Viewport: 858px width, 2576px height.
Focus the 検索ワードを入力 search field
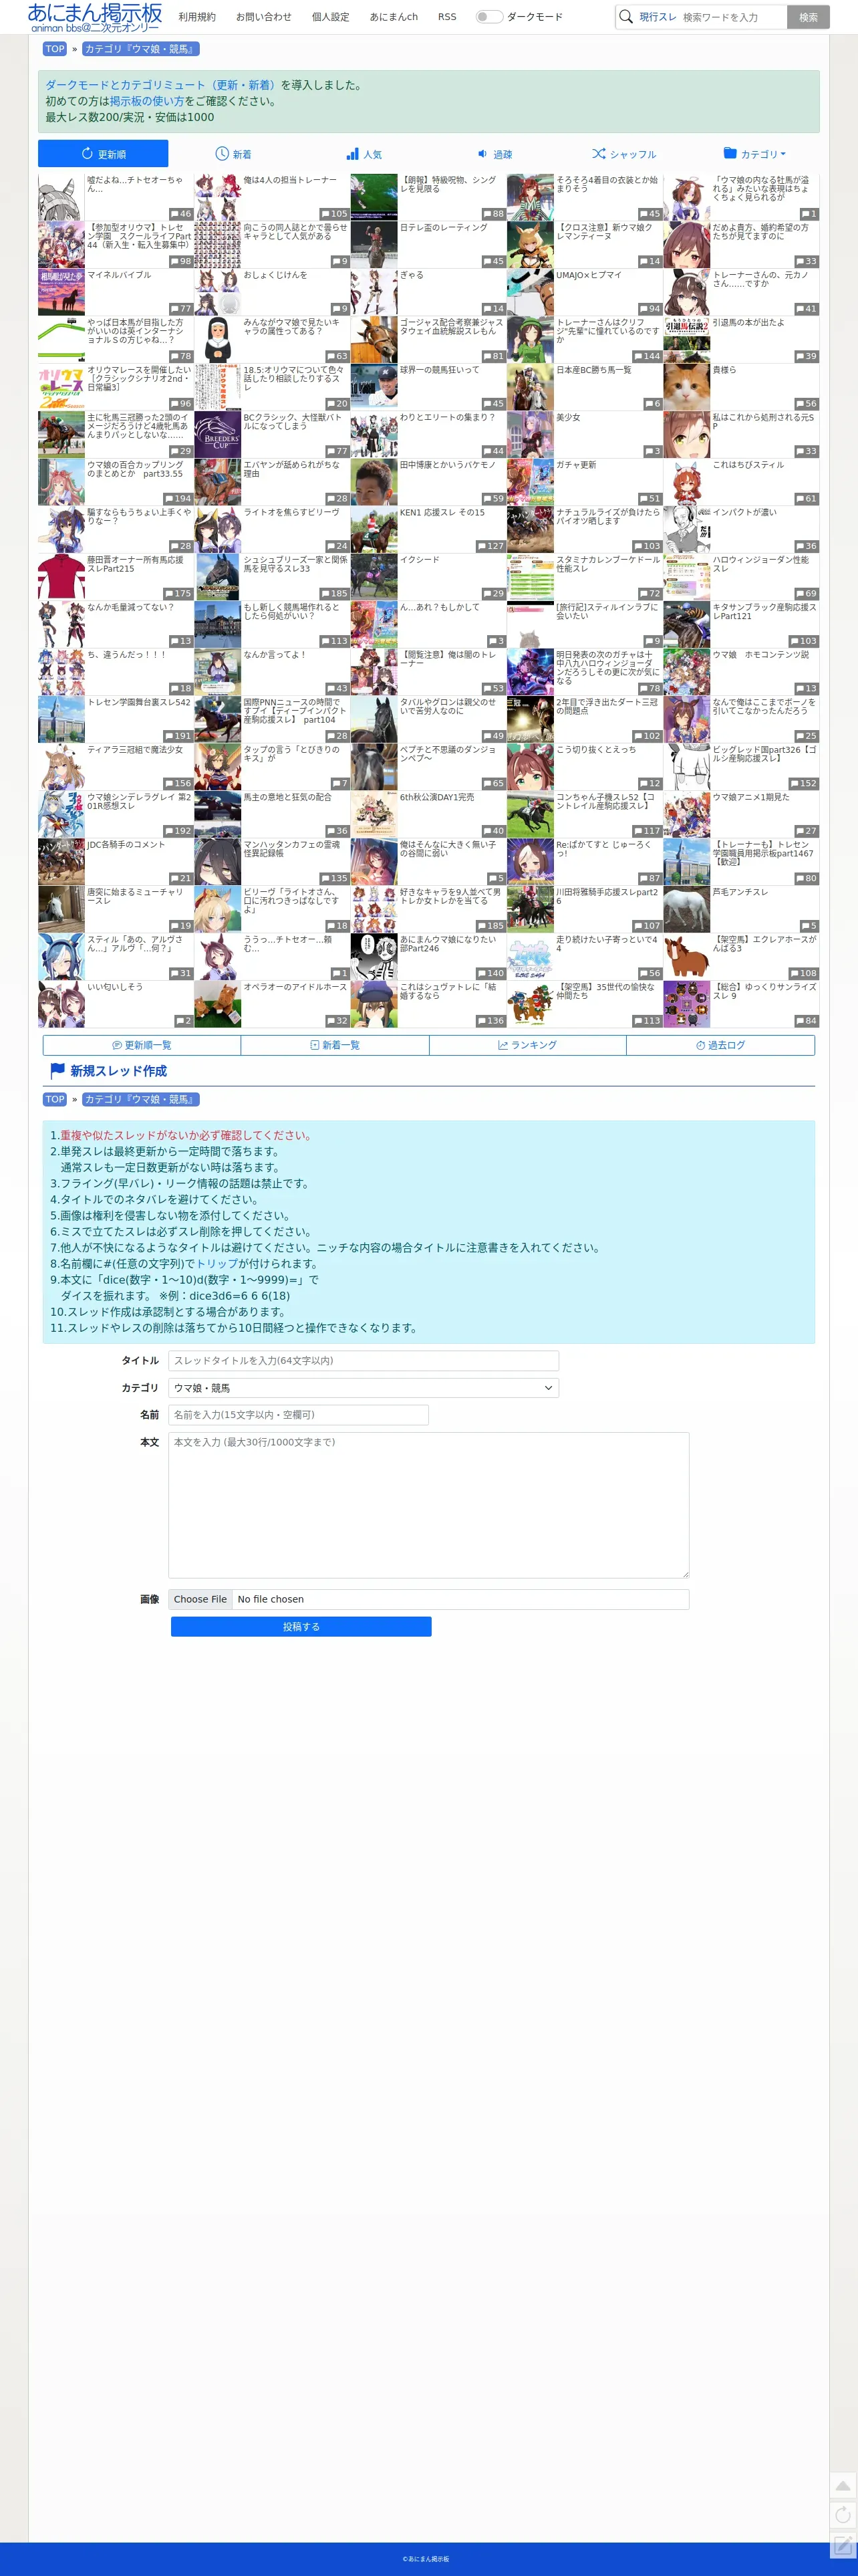click(733, 17)
